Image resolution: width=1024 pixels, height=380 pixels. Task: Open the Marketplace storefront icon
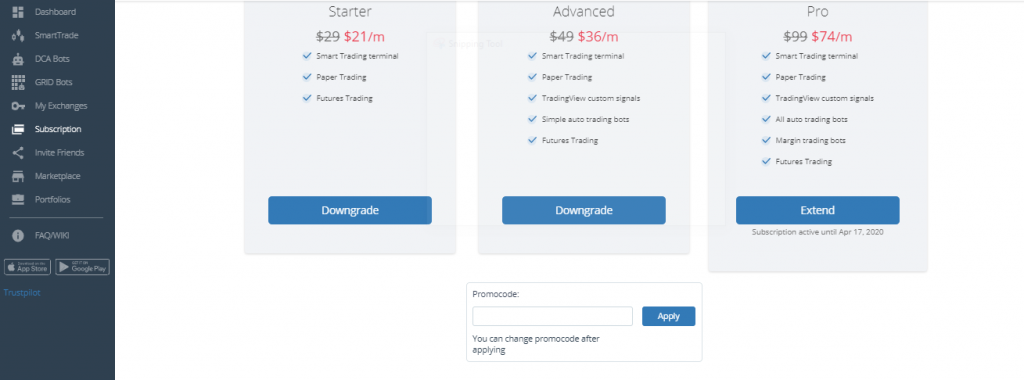pos(18,176)
